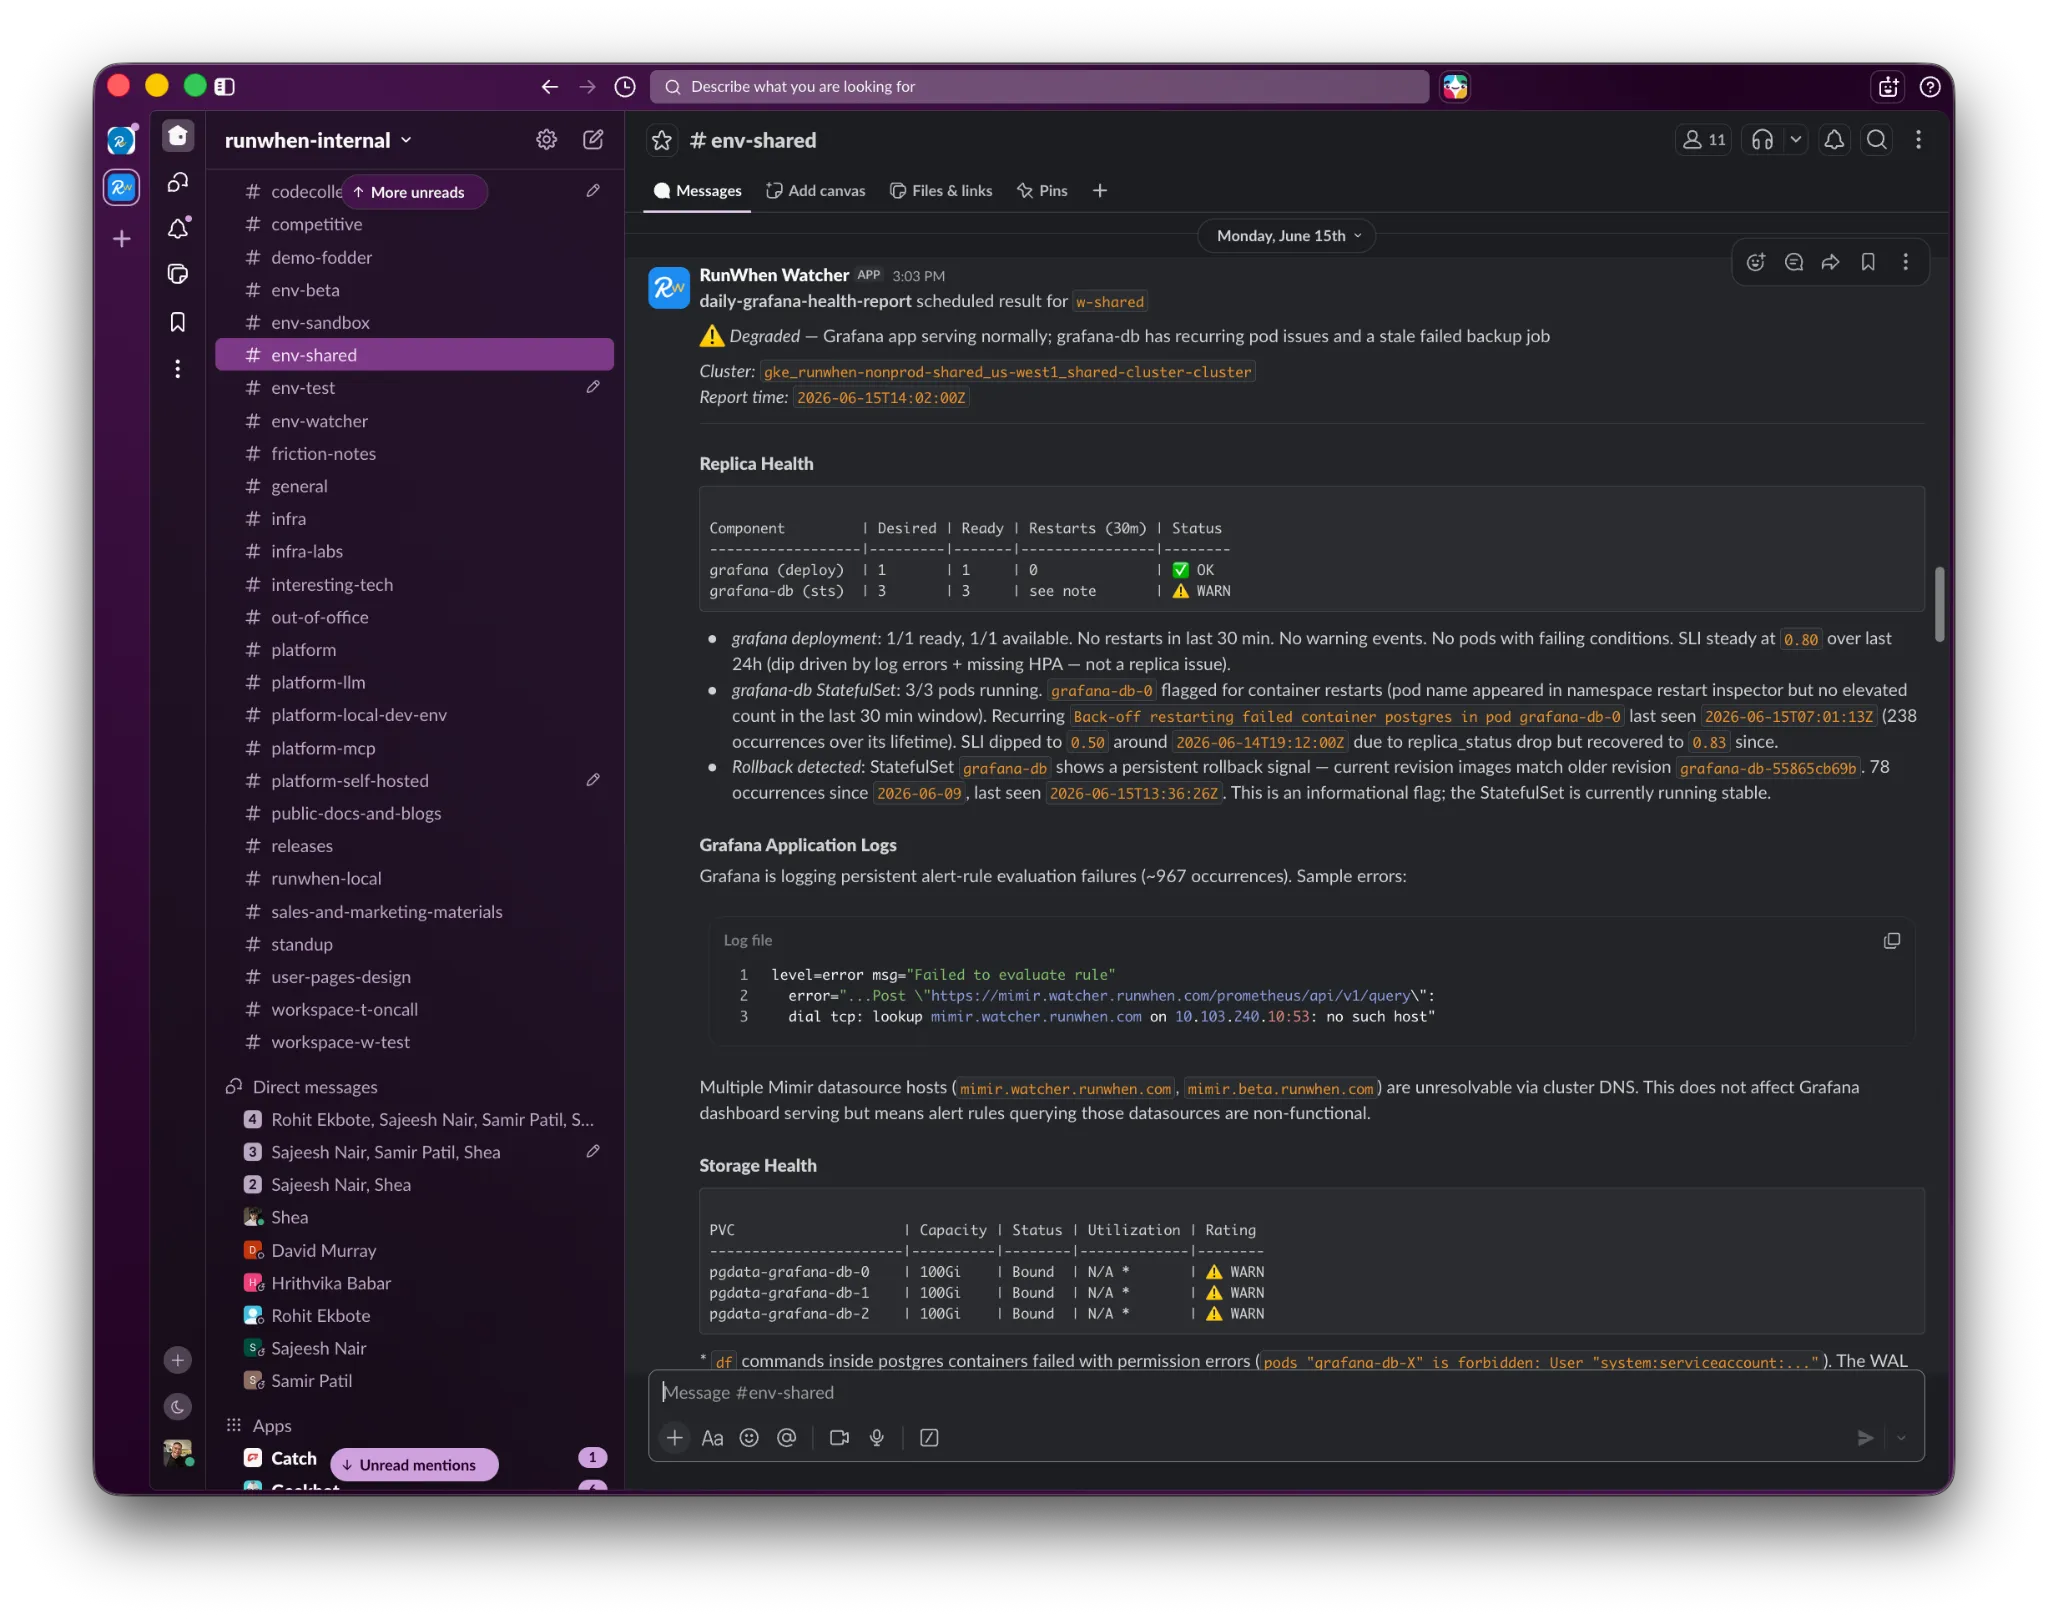Star the env-shared channel

pyautogui.click(x=662, y=141)
